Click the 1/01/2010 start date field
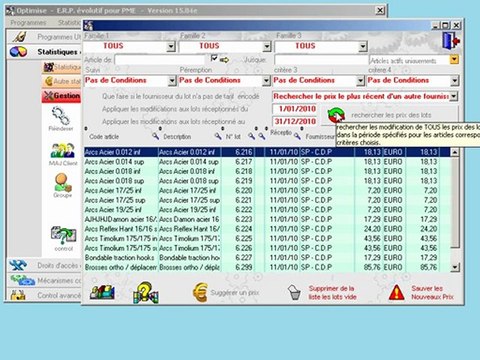This screenshot has height=360, width=480. (295, 109)
